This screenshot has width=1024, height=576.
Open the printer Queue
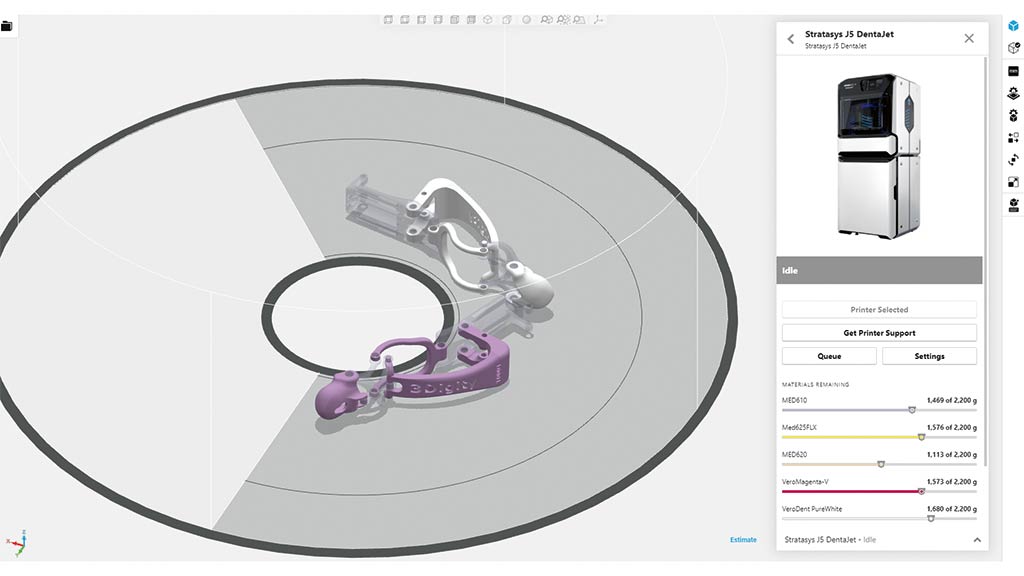click(x=829, y=356)
